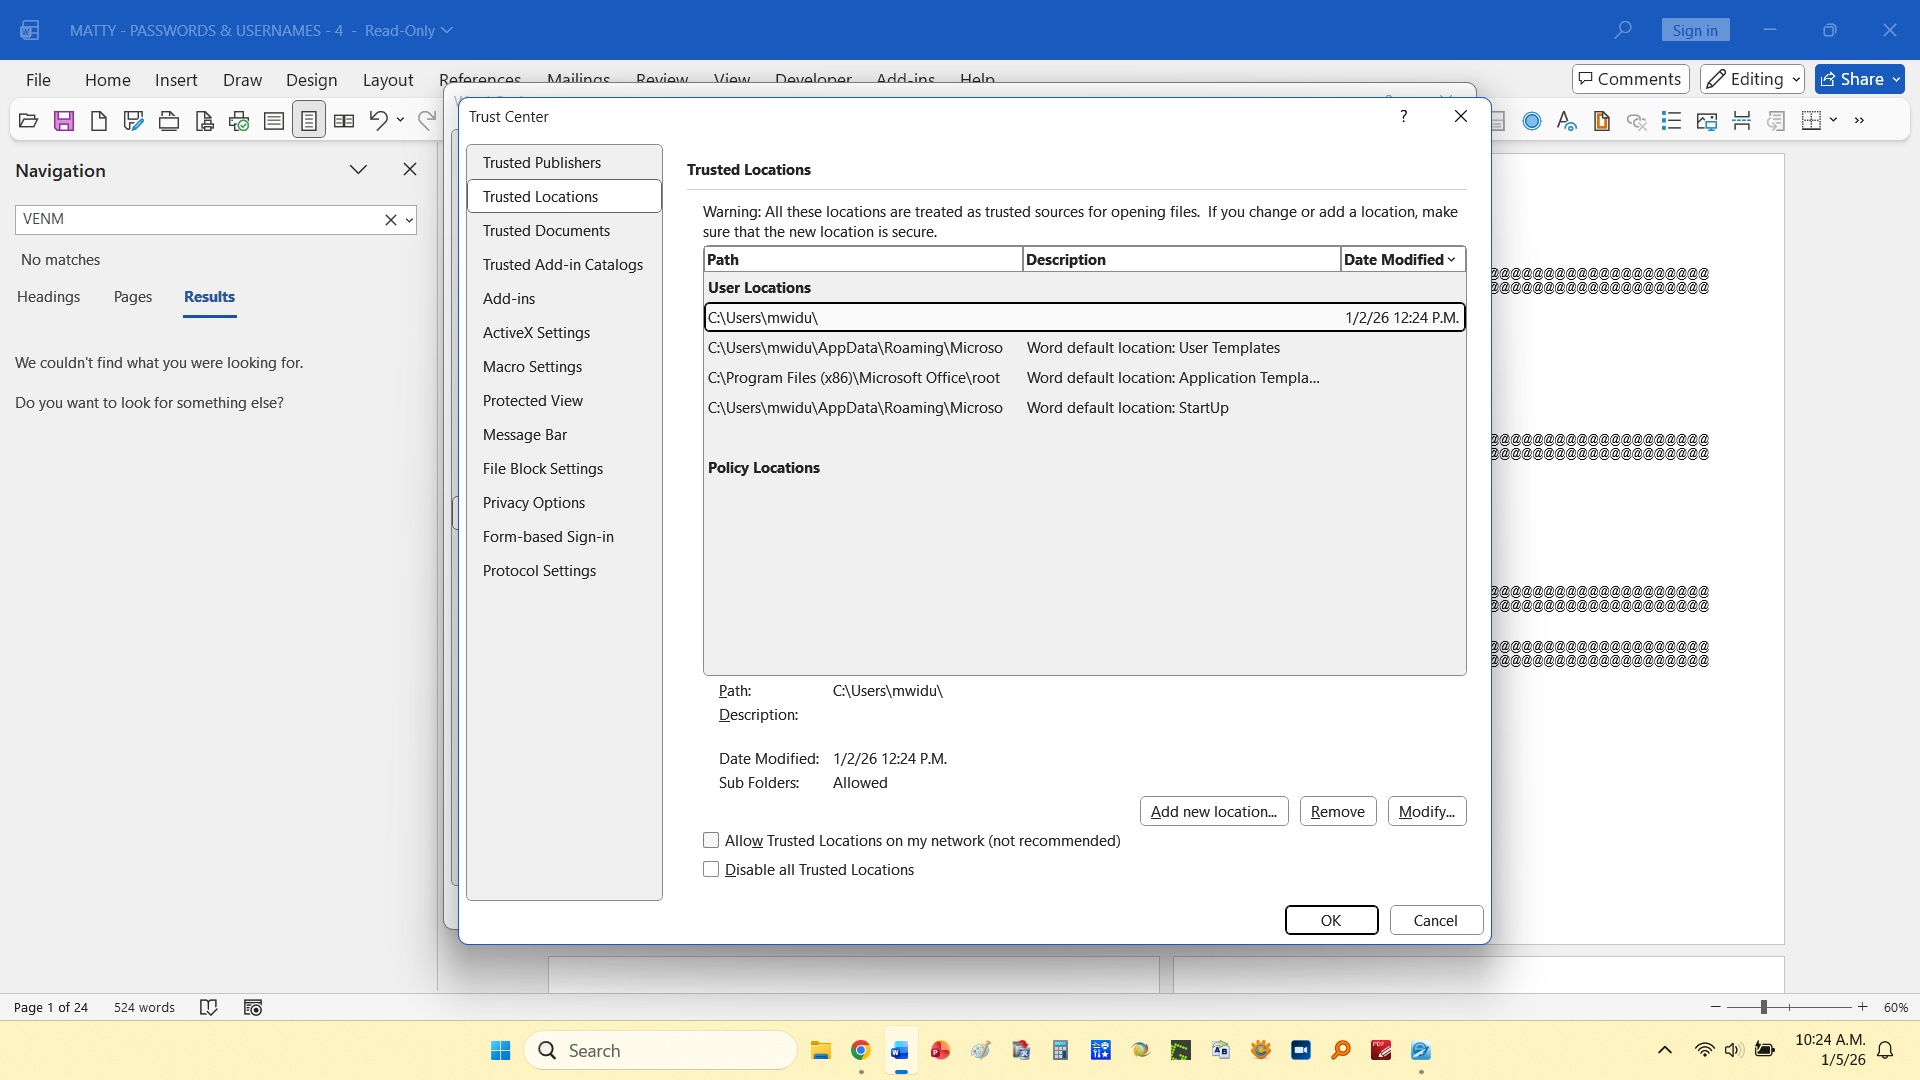Click the Open folder icon in toolbar
The height and width of the screenshot is (1080, 1920).
[28, 121]
